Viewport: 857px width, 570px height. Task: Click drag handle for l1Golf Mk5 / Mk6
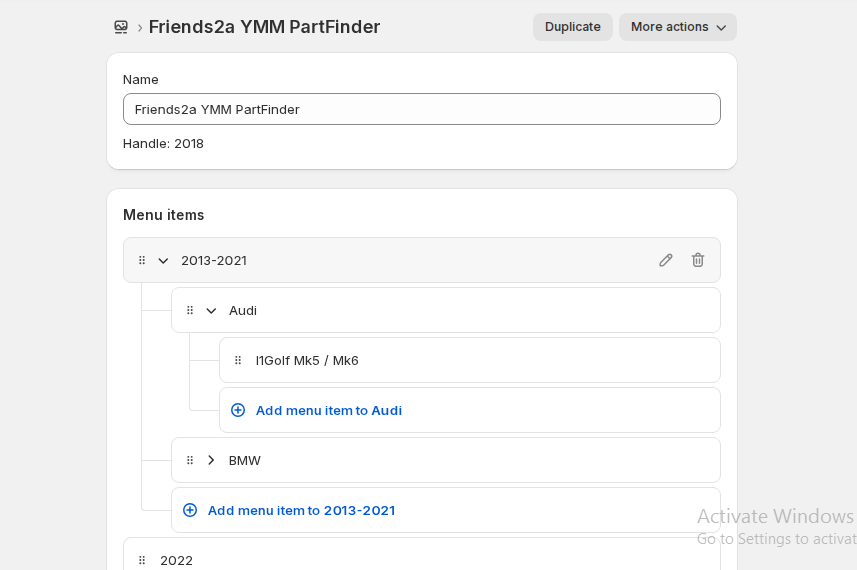click(x=238, y=360)
